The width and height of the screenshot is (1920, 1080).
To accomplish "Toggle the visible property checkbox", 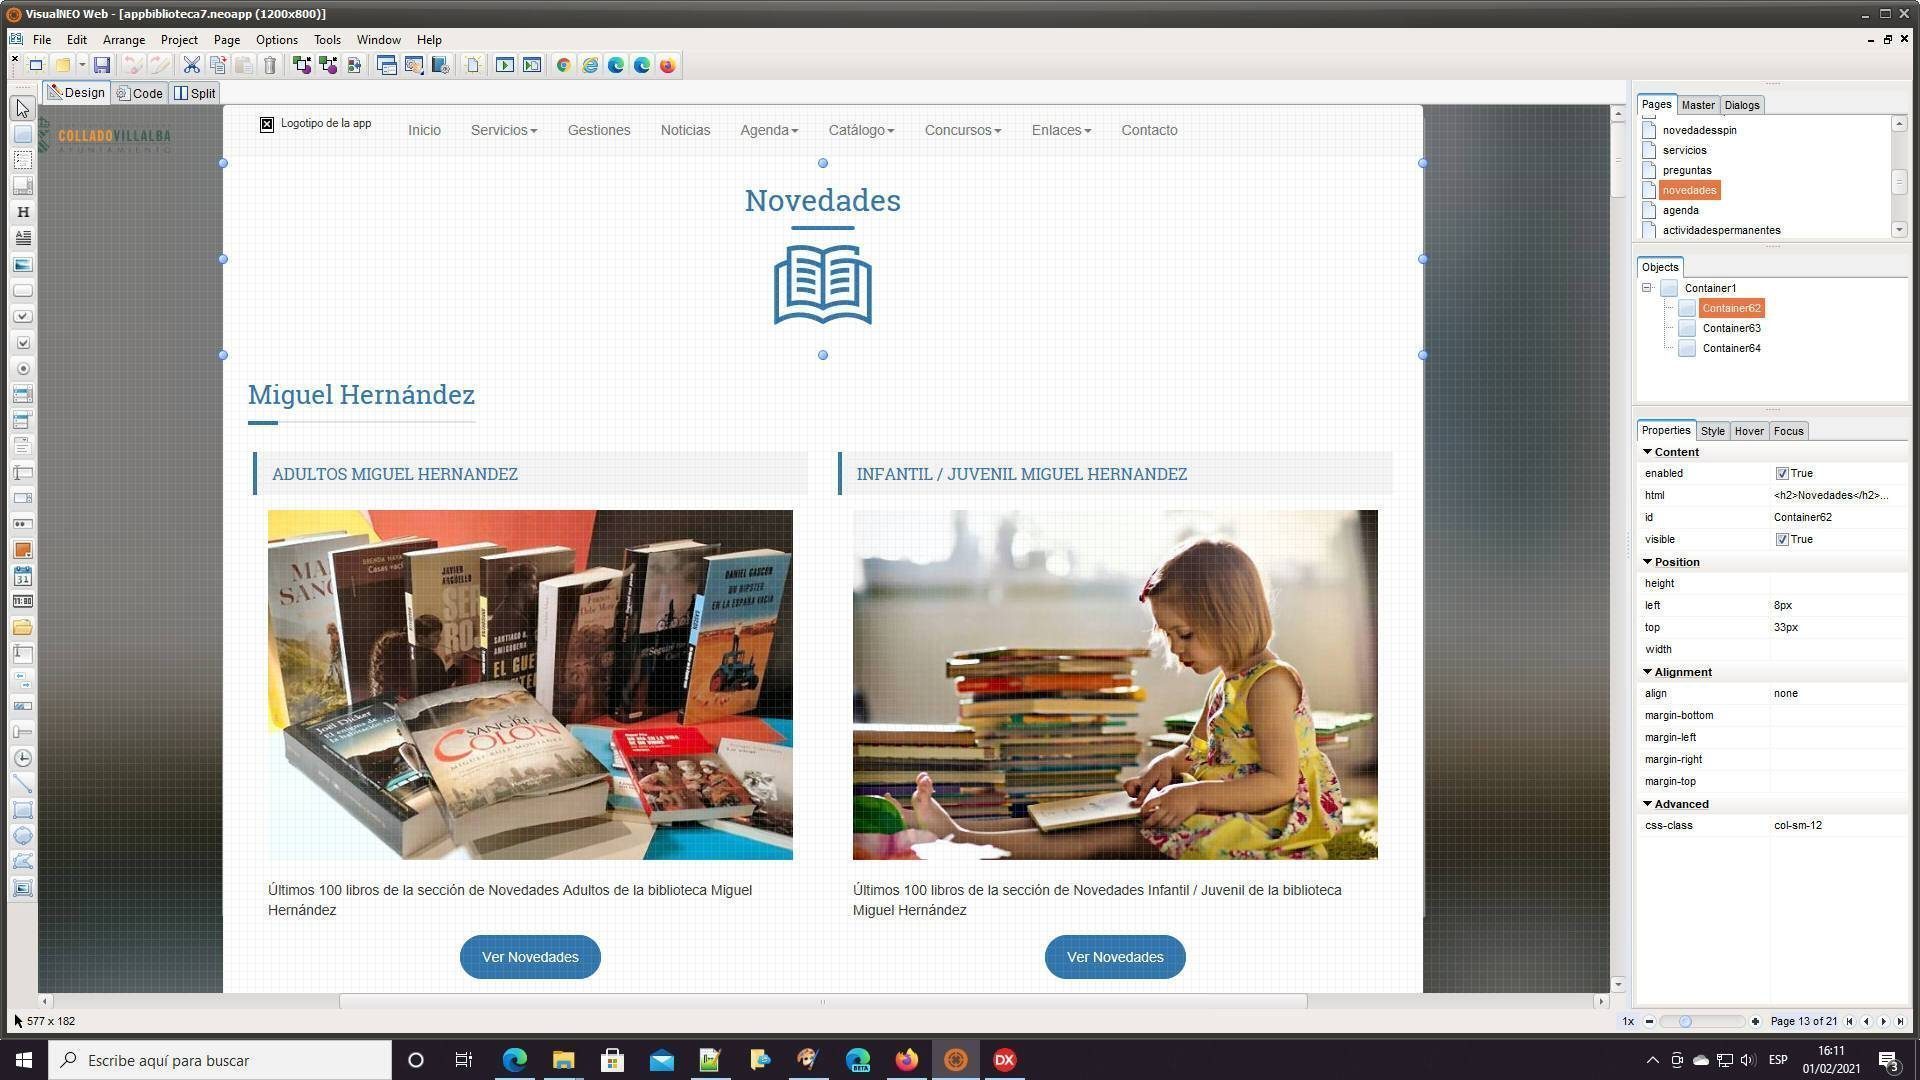I will pyautogui.click(x=1782, y=539).
